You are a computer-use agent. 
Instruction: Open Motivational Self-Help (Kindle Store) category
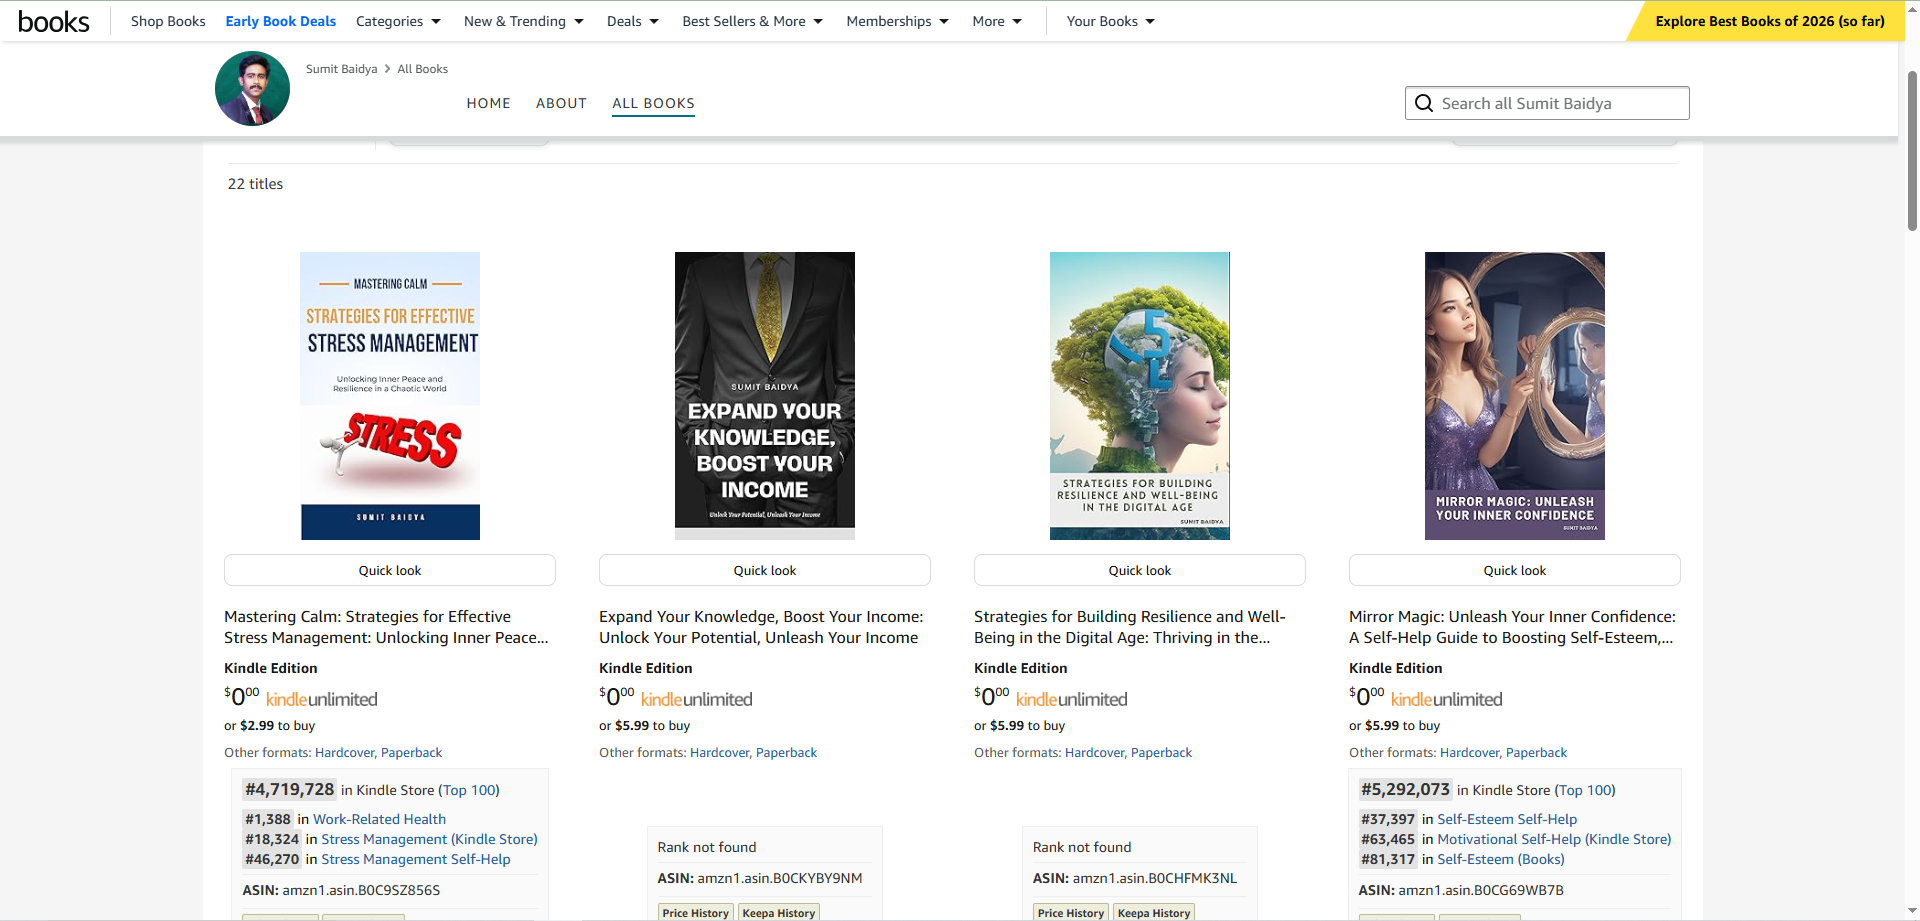coord(1554,839)
